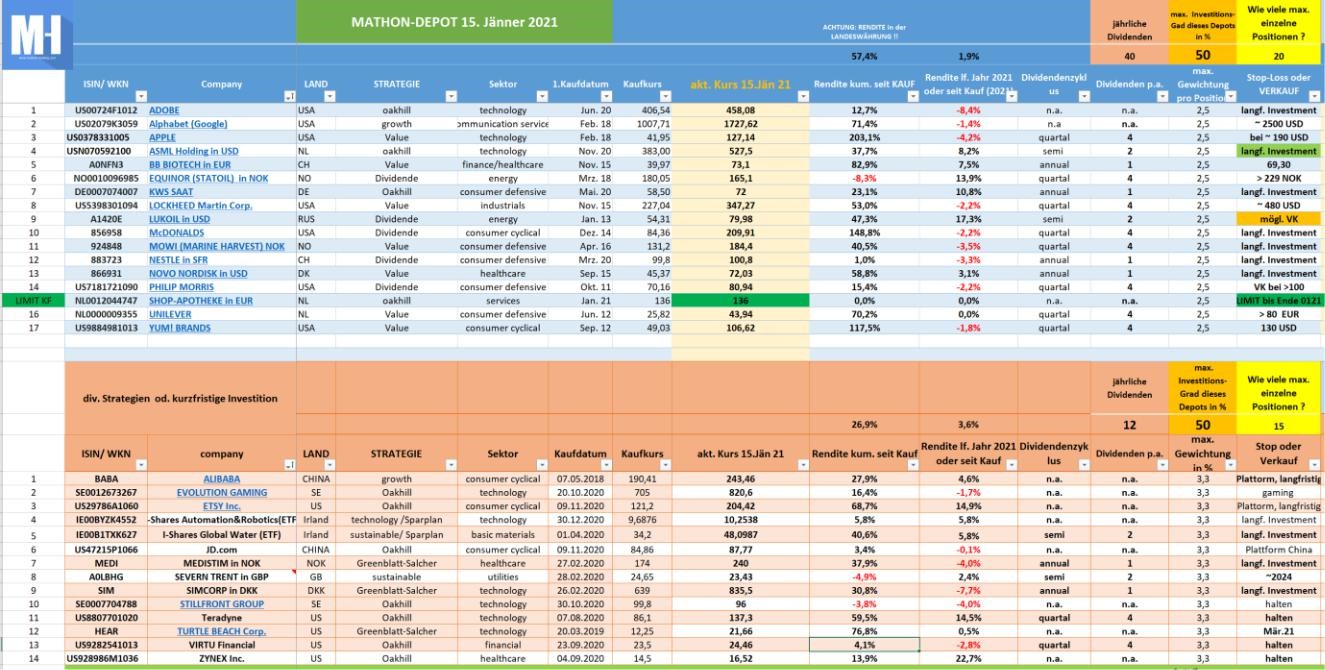The image size is (1325, 670).
Task: Select the 'Mär.21' stop cell for TURTLE BEACH
Action: tap(1279, 631)
